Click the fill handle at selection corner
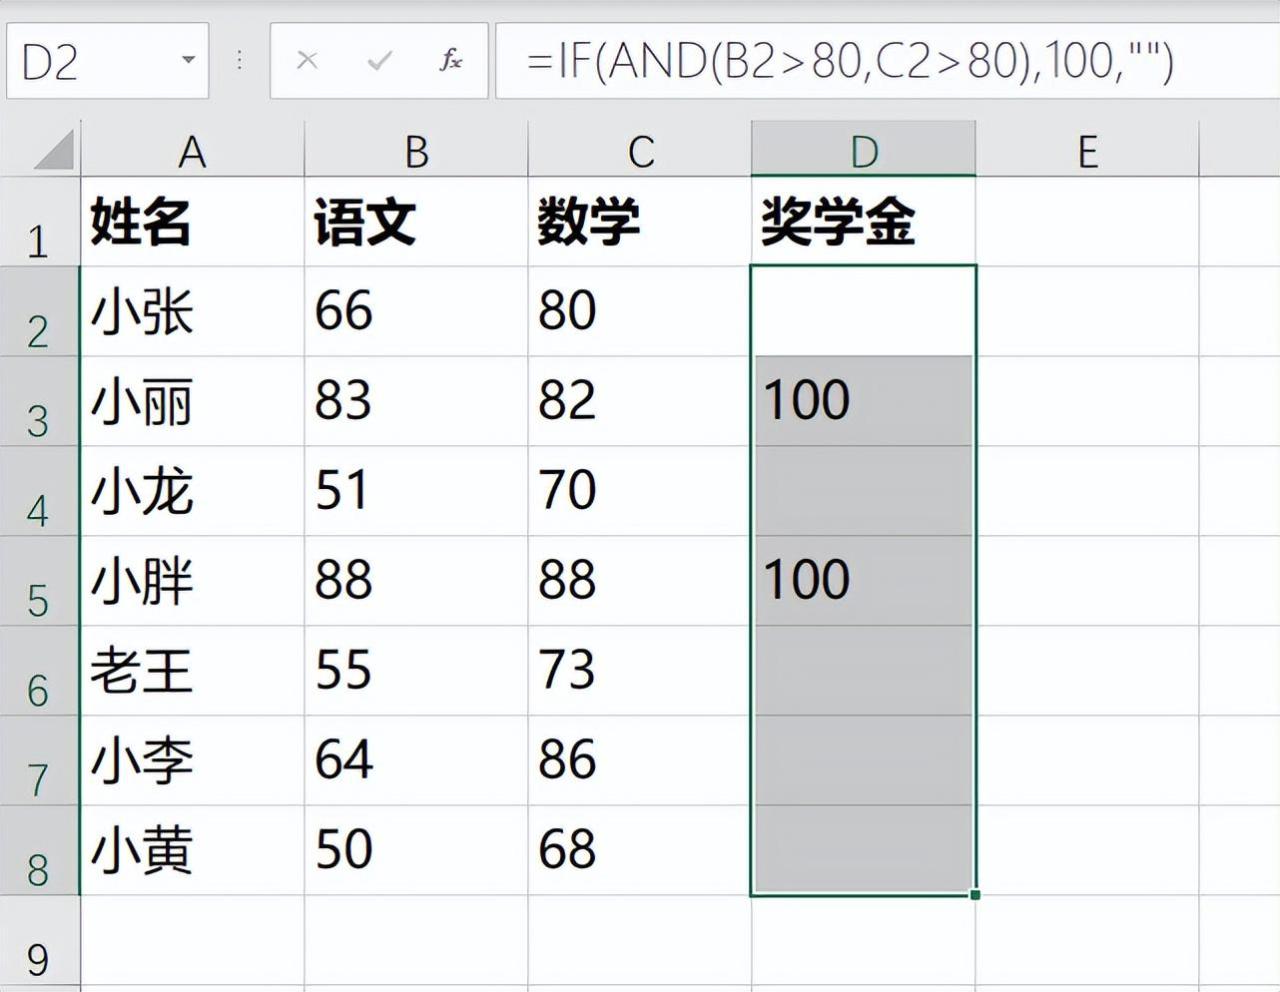The image size is (1280, 992). (975, 894)
